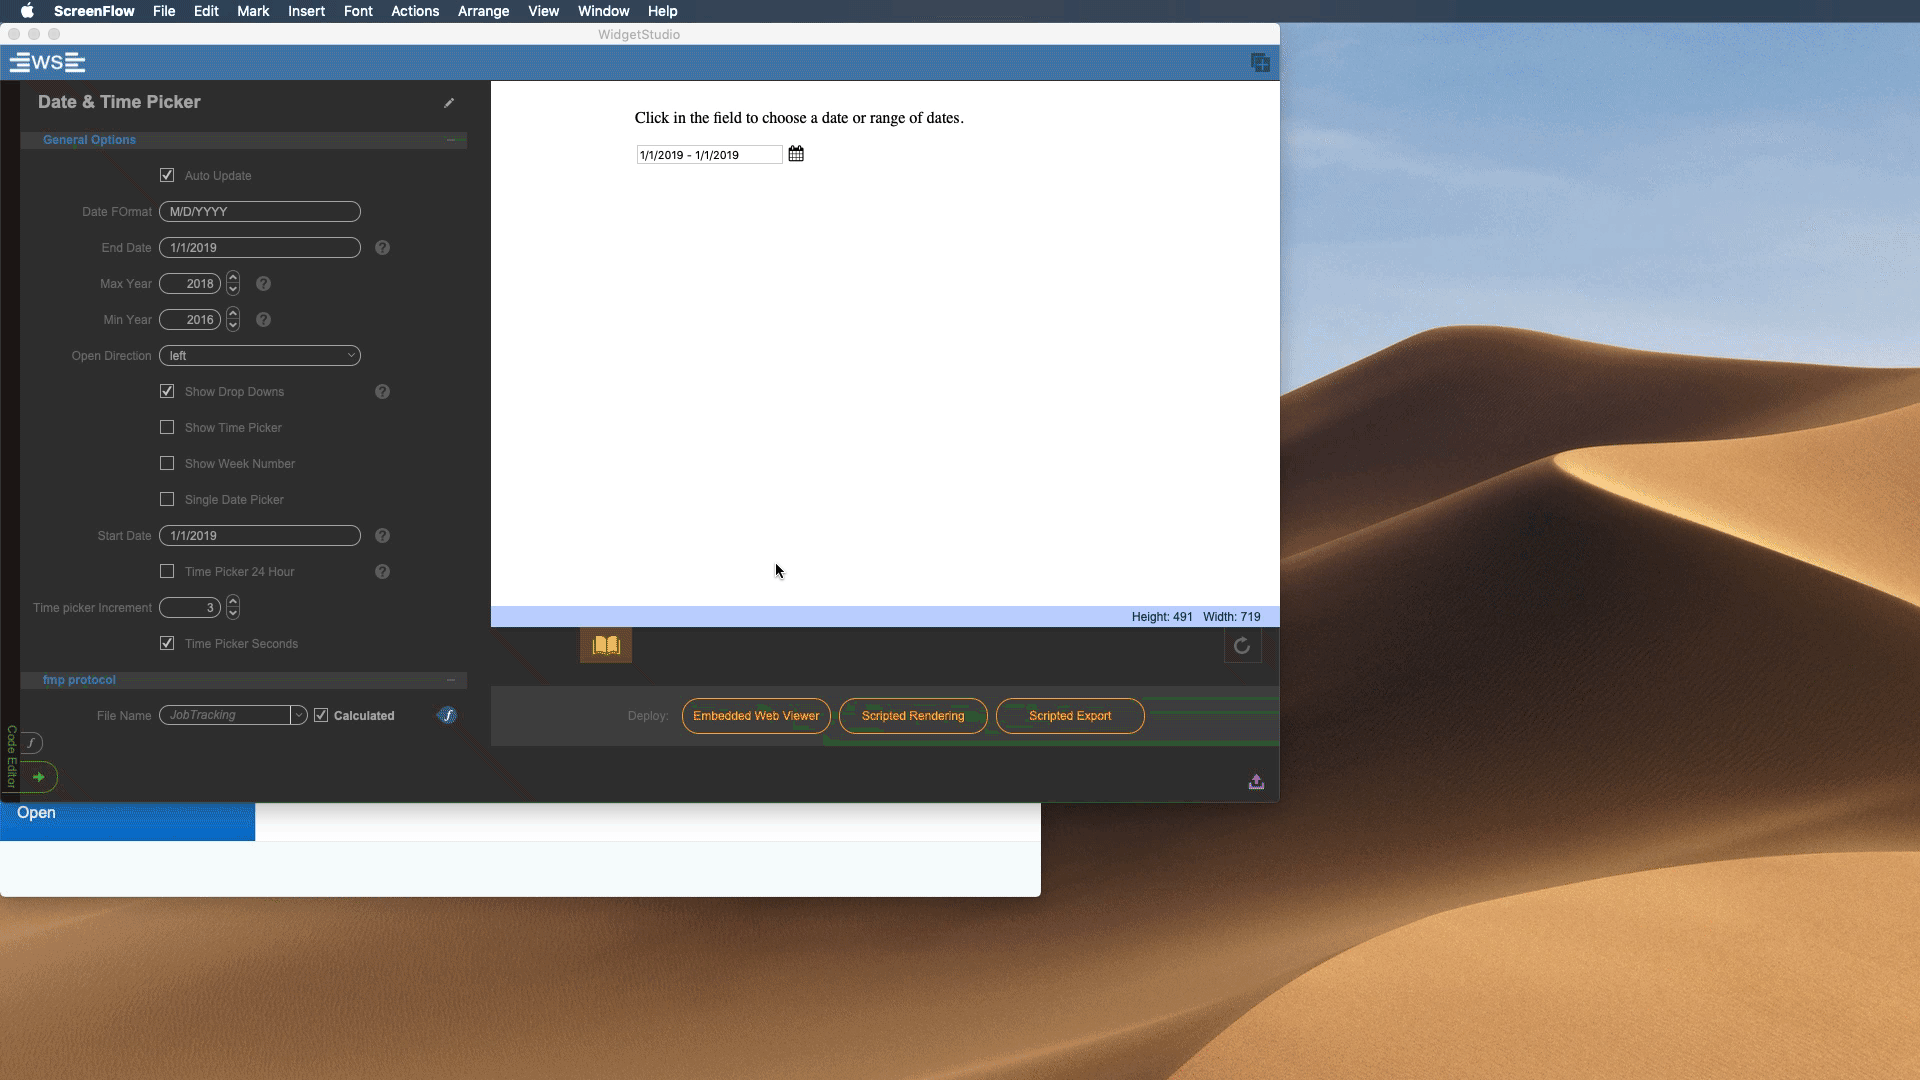Toggle the Calculated checkbox
Viewport: 1920px width, 1080px height.
tap(321, 715)
